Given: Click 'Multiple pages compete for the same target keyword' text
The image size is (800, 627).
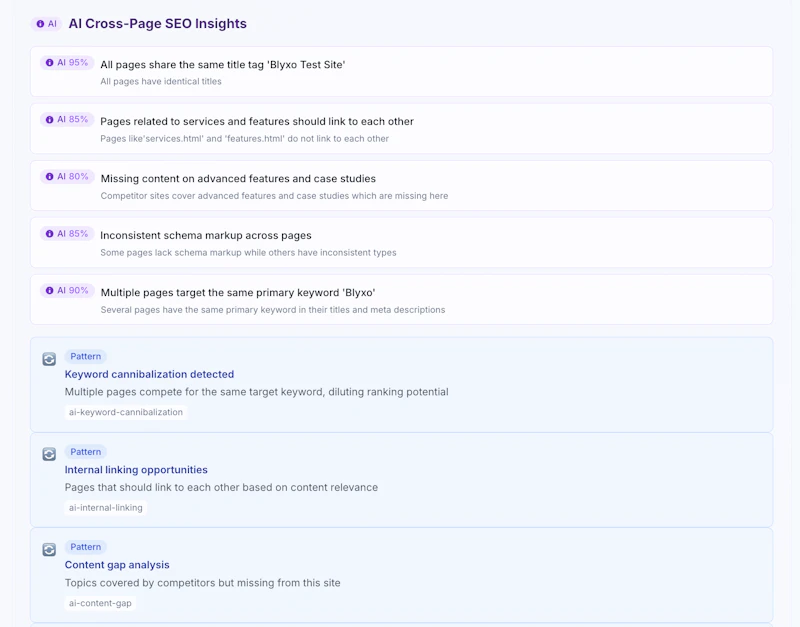Looking at the screenshot, I should tap(256, 392).
